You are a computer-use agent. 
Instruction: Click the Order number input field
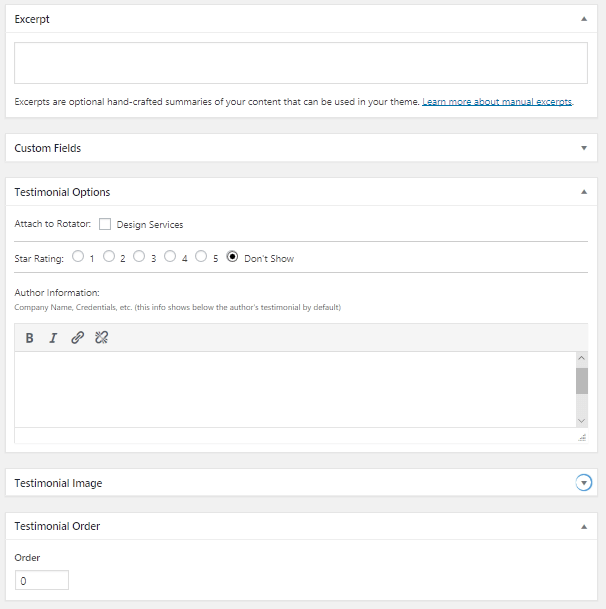pos(42,580)
